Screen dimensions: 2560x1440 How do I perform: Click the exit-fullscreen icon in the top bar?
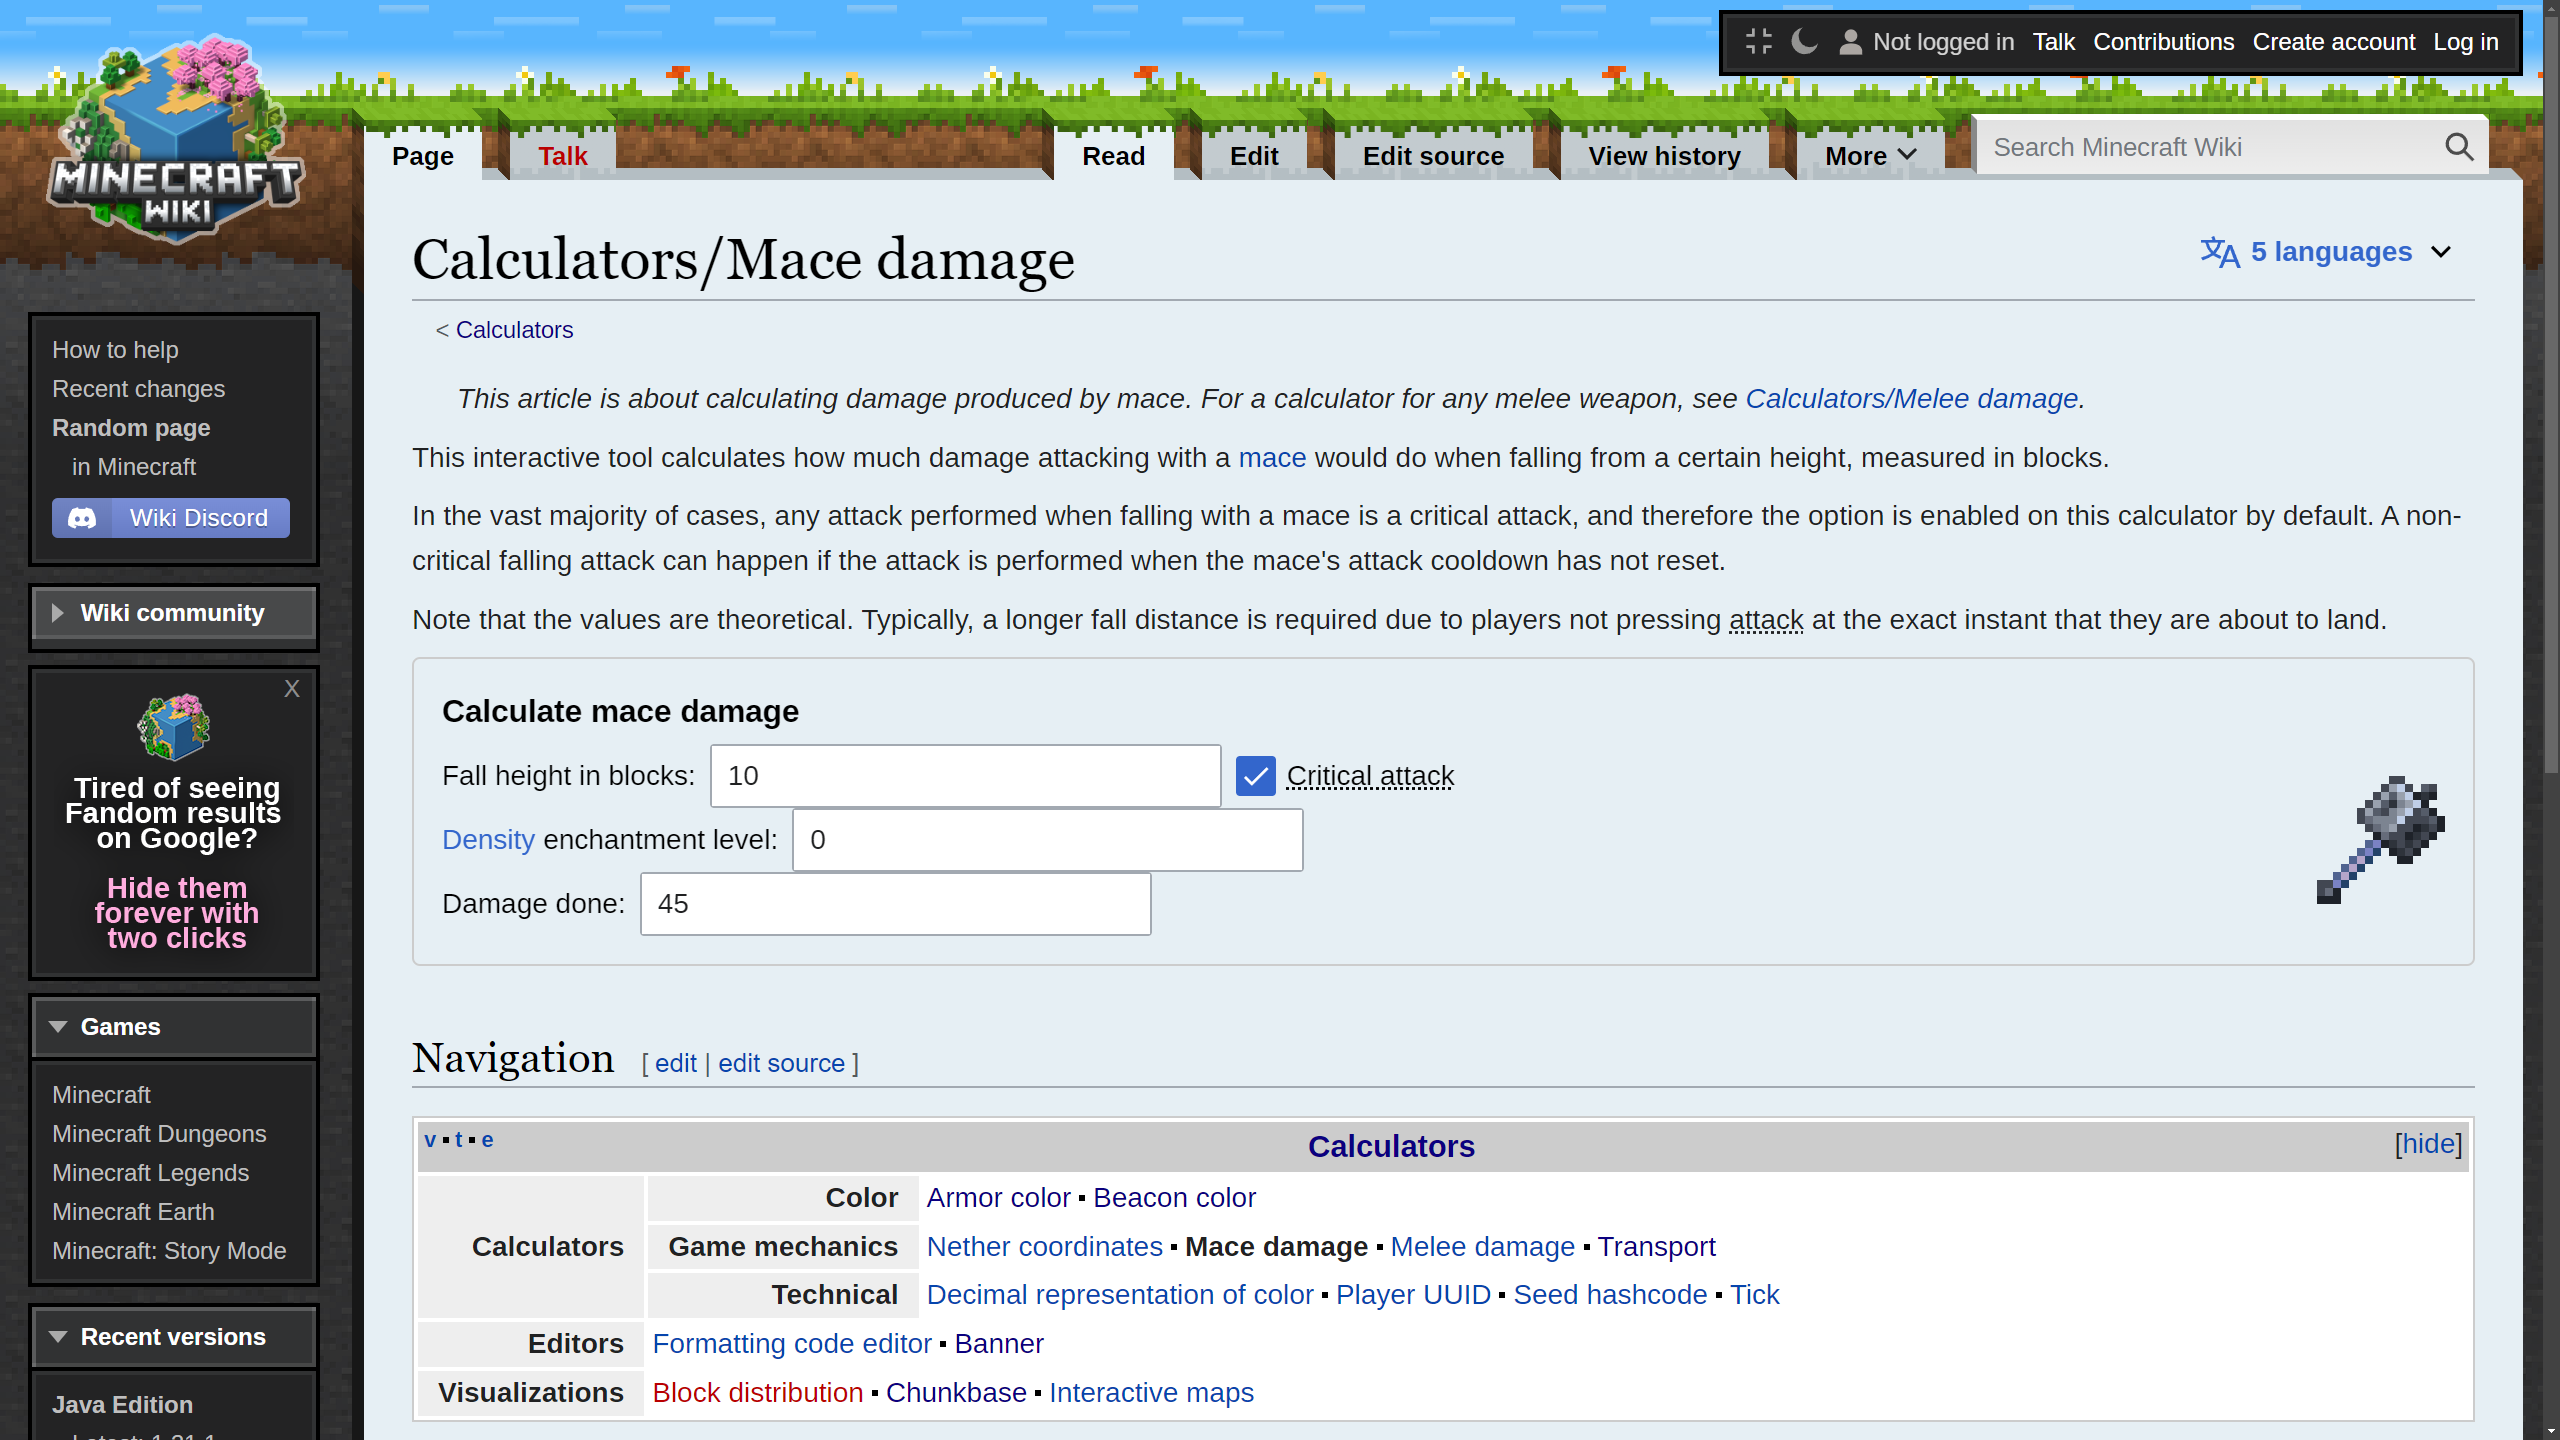pos(1759,41)
